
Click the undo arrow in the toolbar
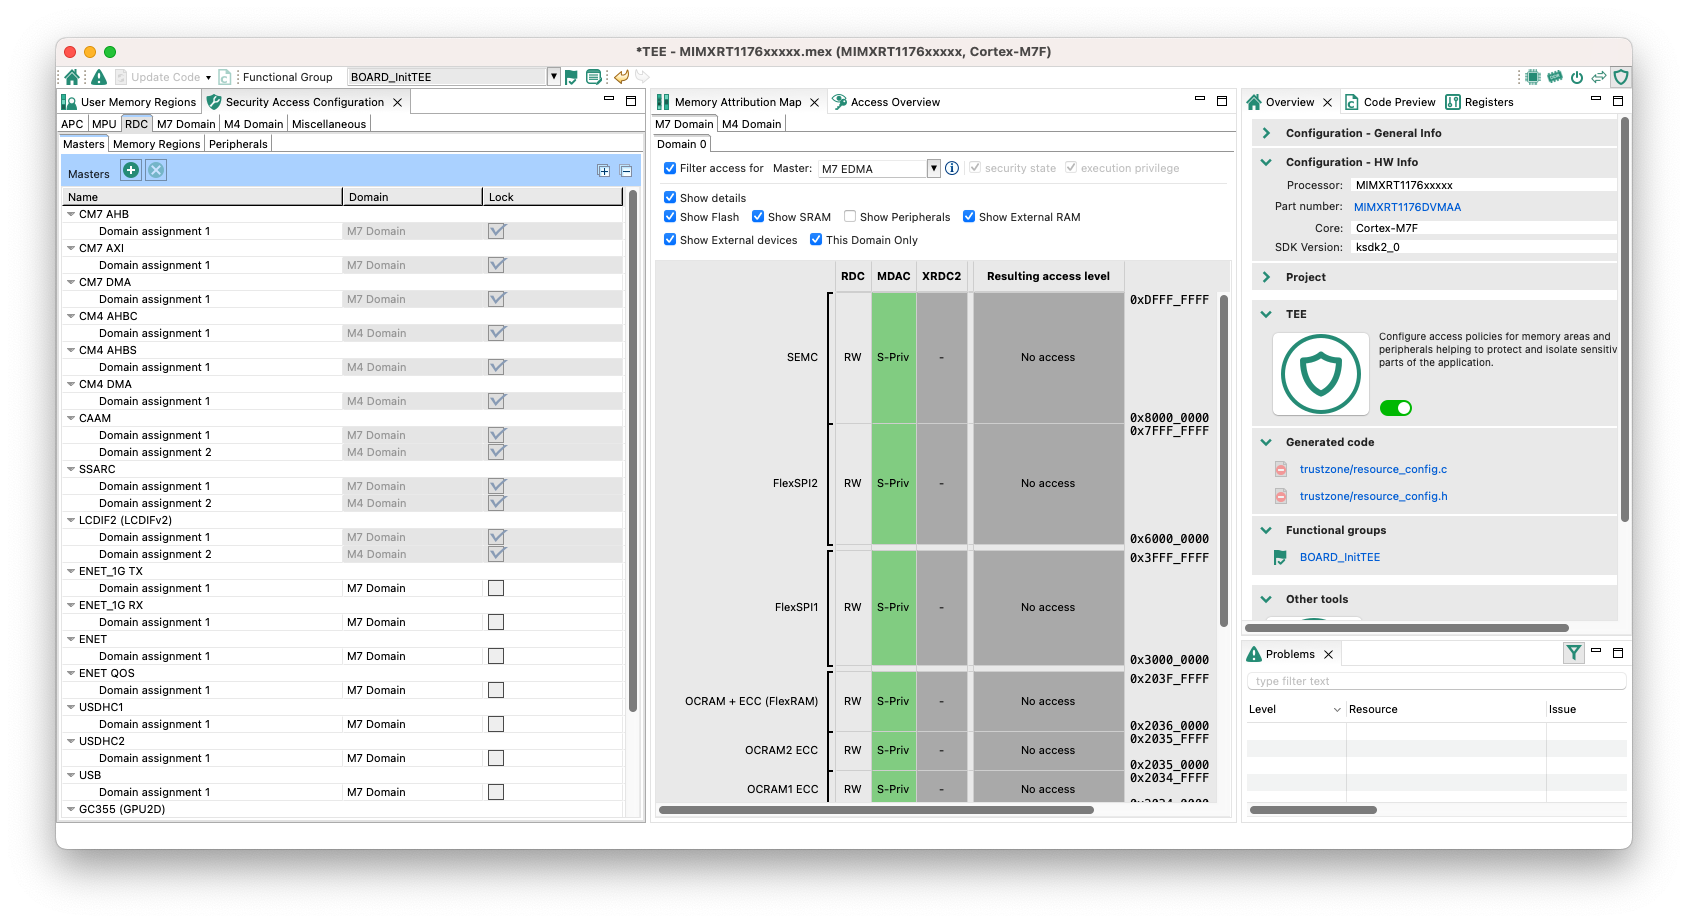[x=622, y=77]
